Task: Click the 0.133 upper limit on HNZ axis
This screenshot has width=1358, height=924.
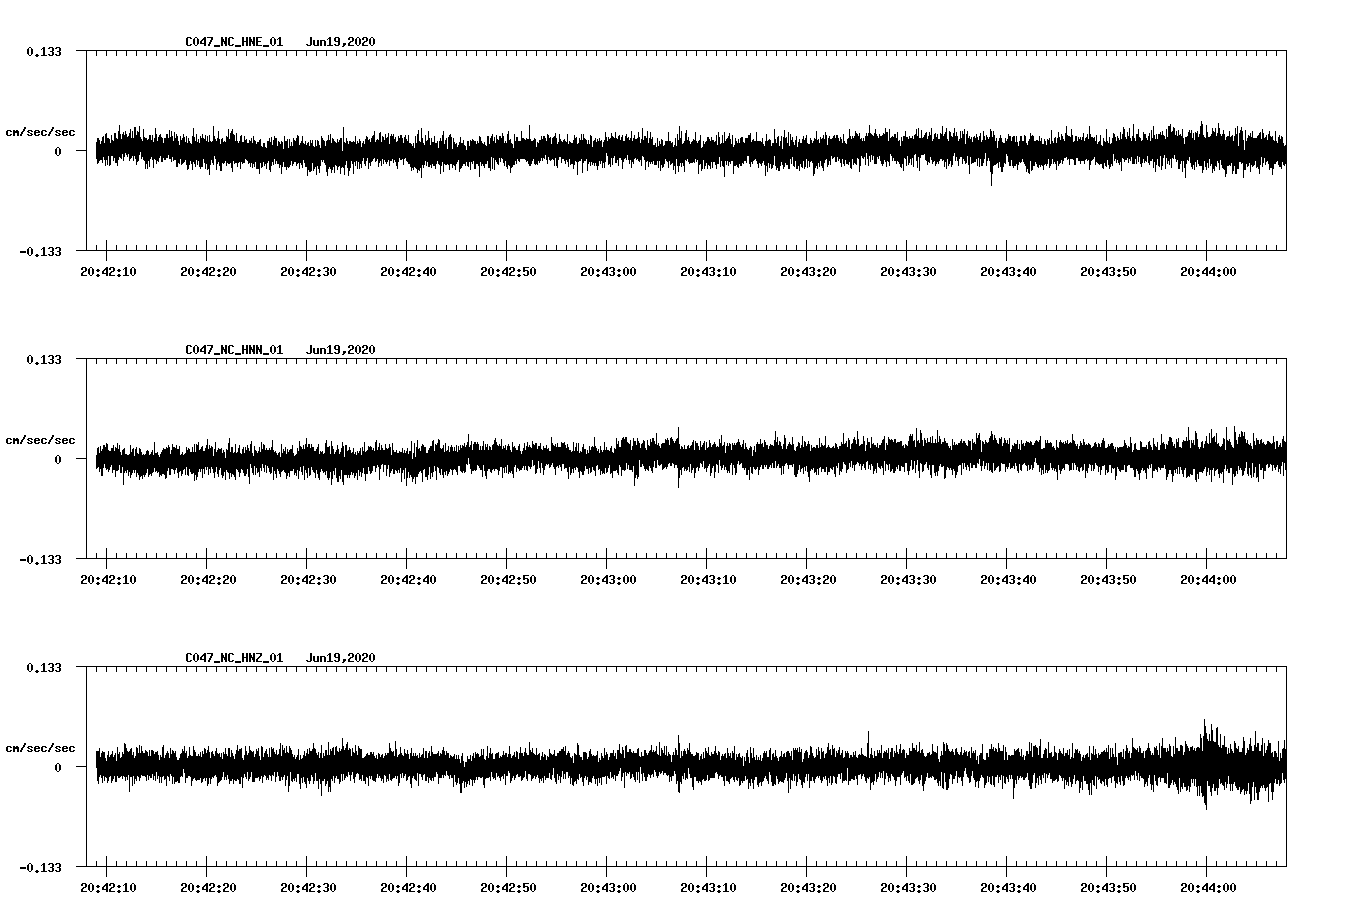Action: pos(44,667)
